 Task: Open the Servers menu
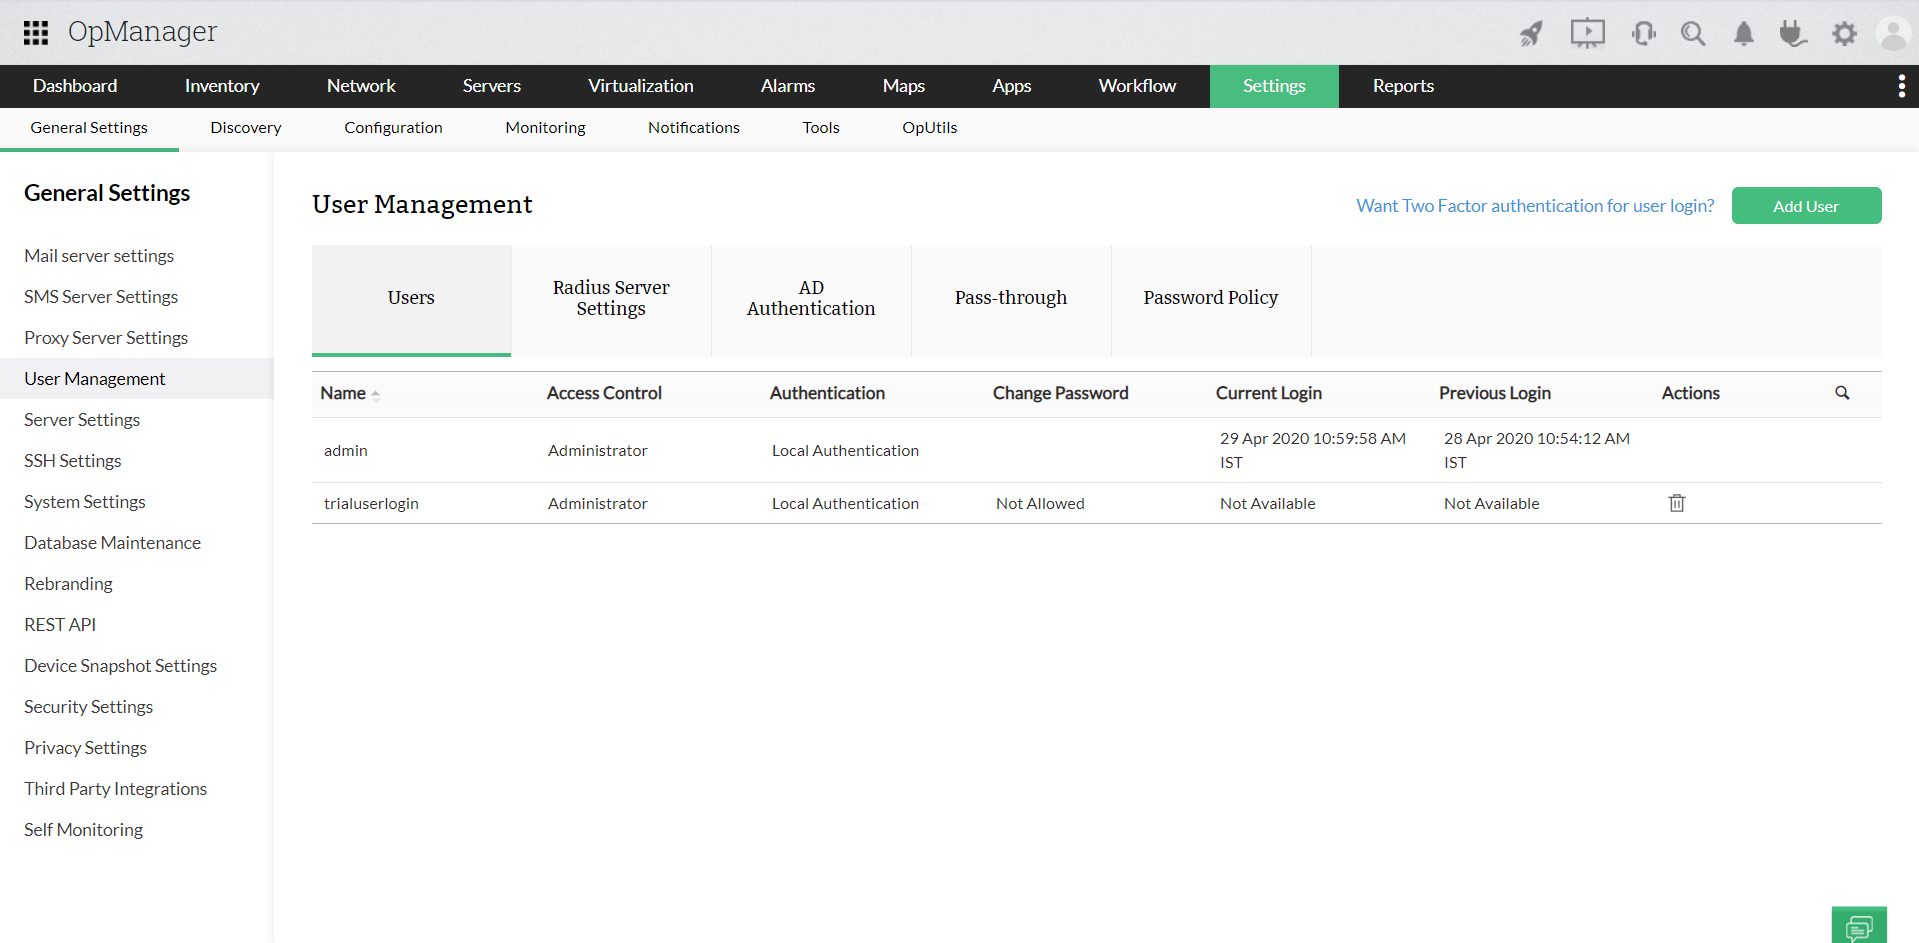pyautogui.click(x=491, y=86)
